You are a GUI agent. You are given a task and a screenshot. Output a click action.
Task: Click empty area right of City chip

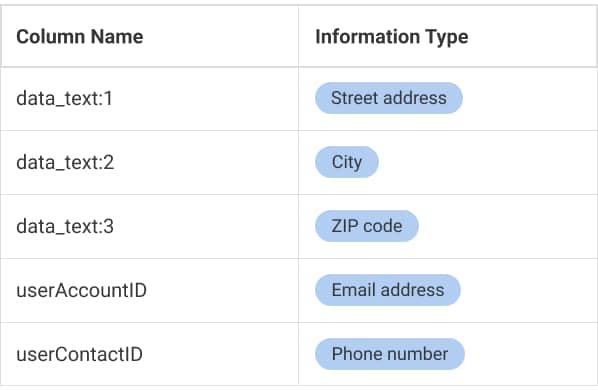(x=486, y=162)
